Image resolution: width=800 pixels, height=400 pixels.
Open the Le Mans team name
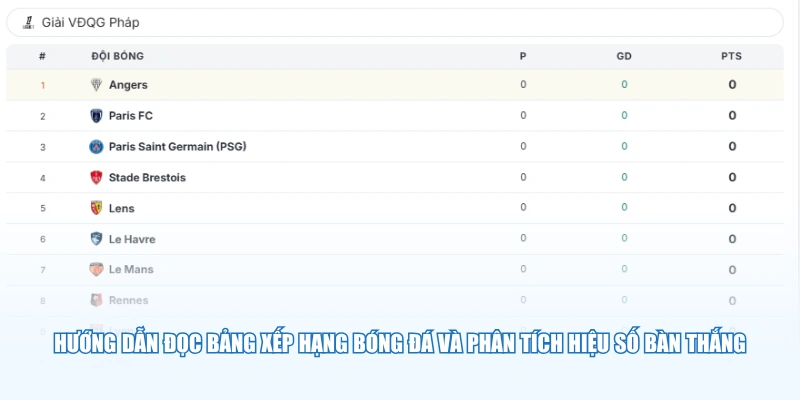coord(131,269)
